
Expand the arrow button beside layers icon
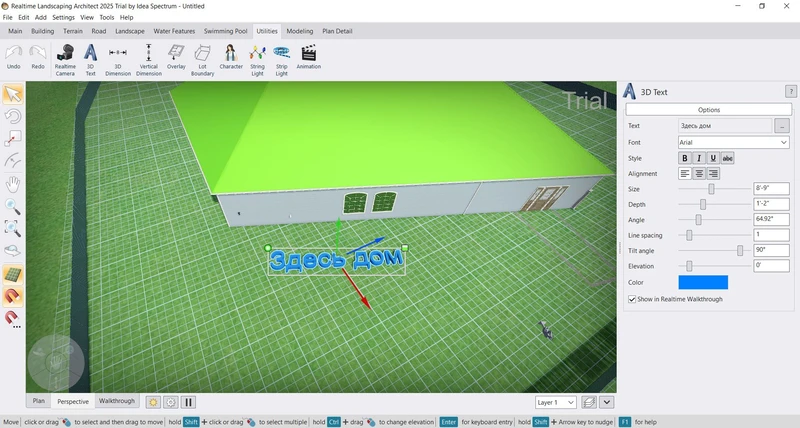click(608, 402)
